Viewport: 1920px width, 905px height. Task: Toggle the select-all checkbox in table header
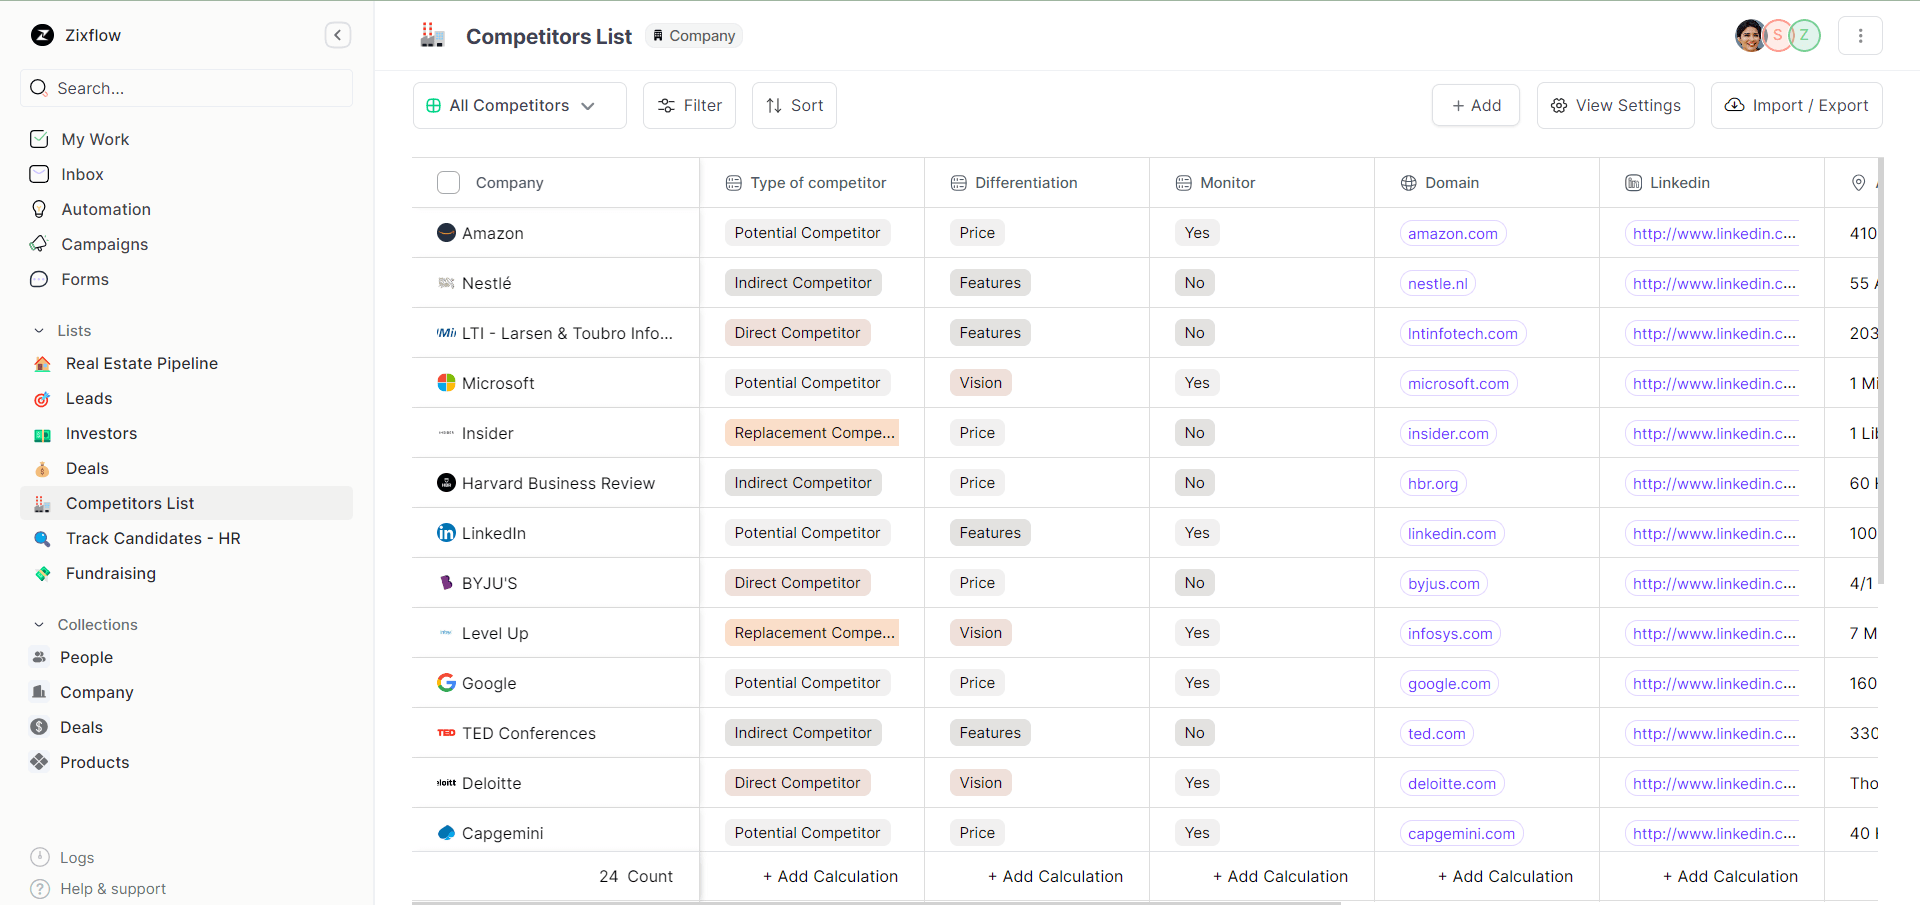click(x=448, y=182)
